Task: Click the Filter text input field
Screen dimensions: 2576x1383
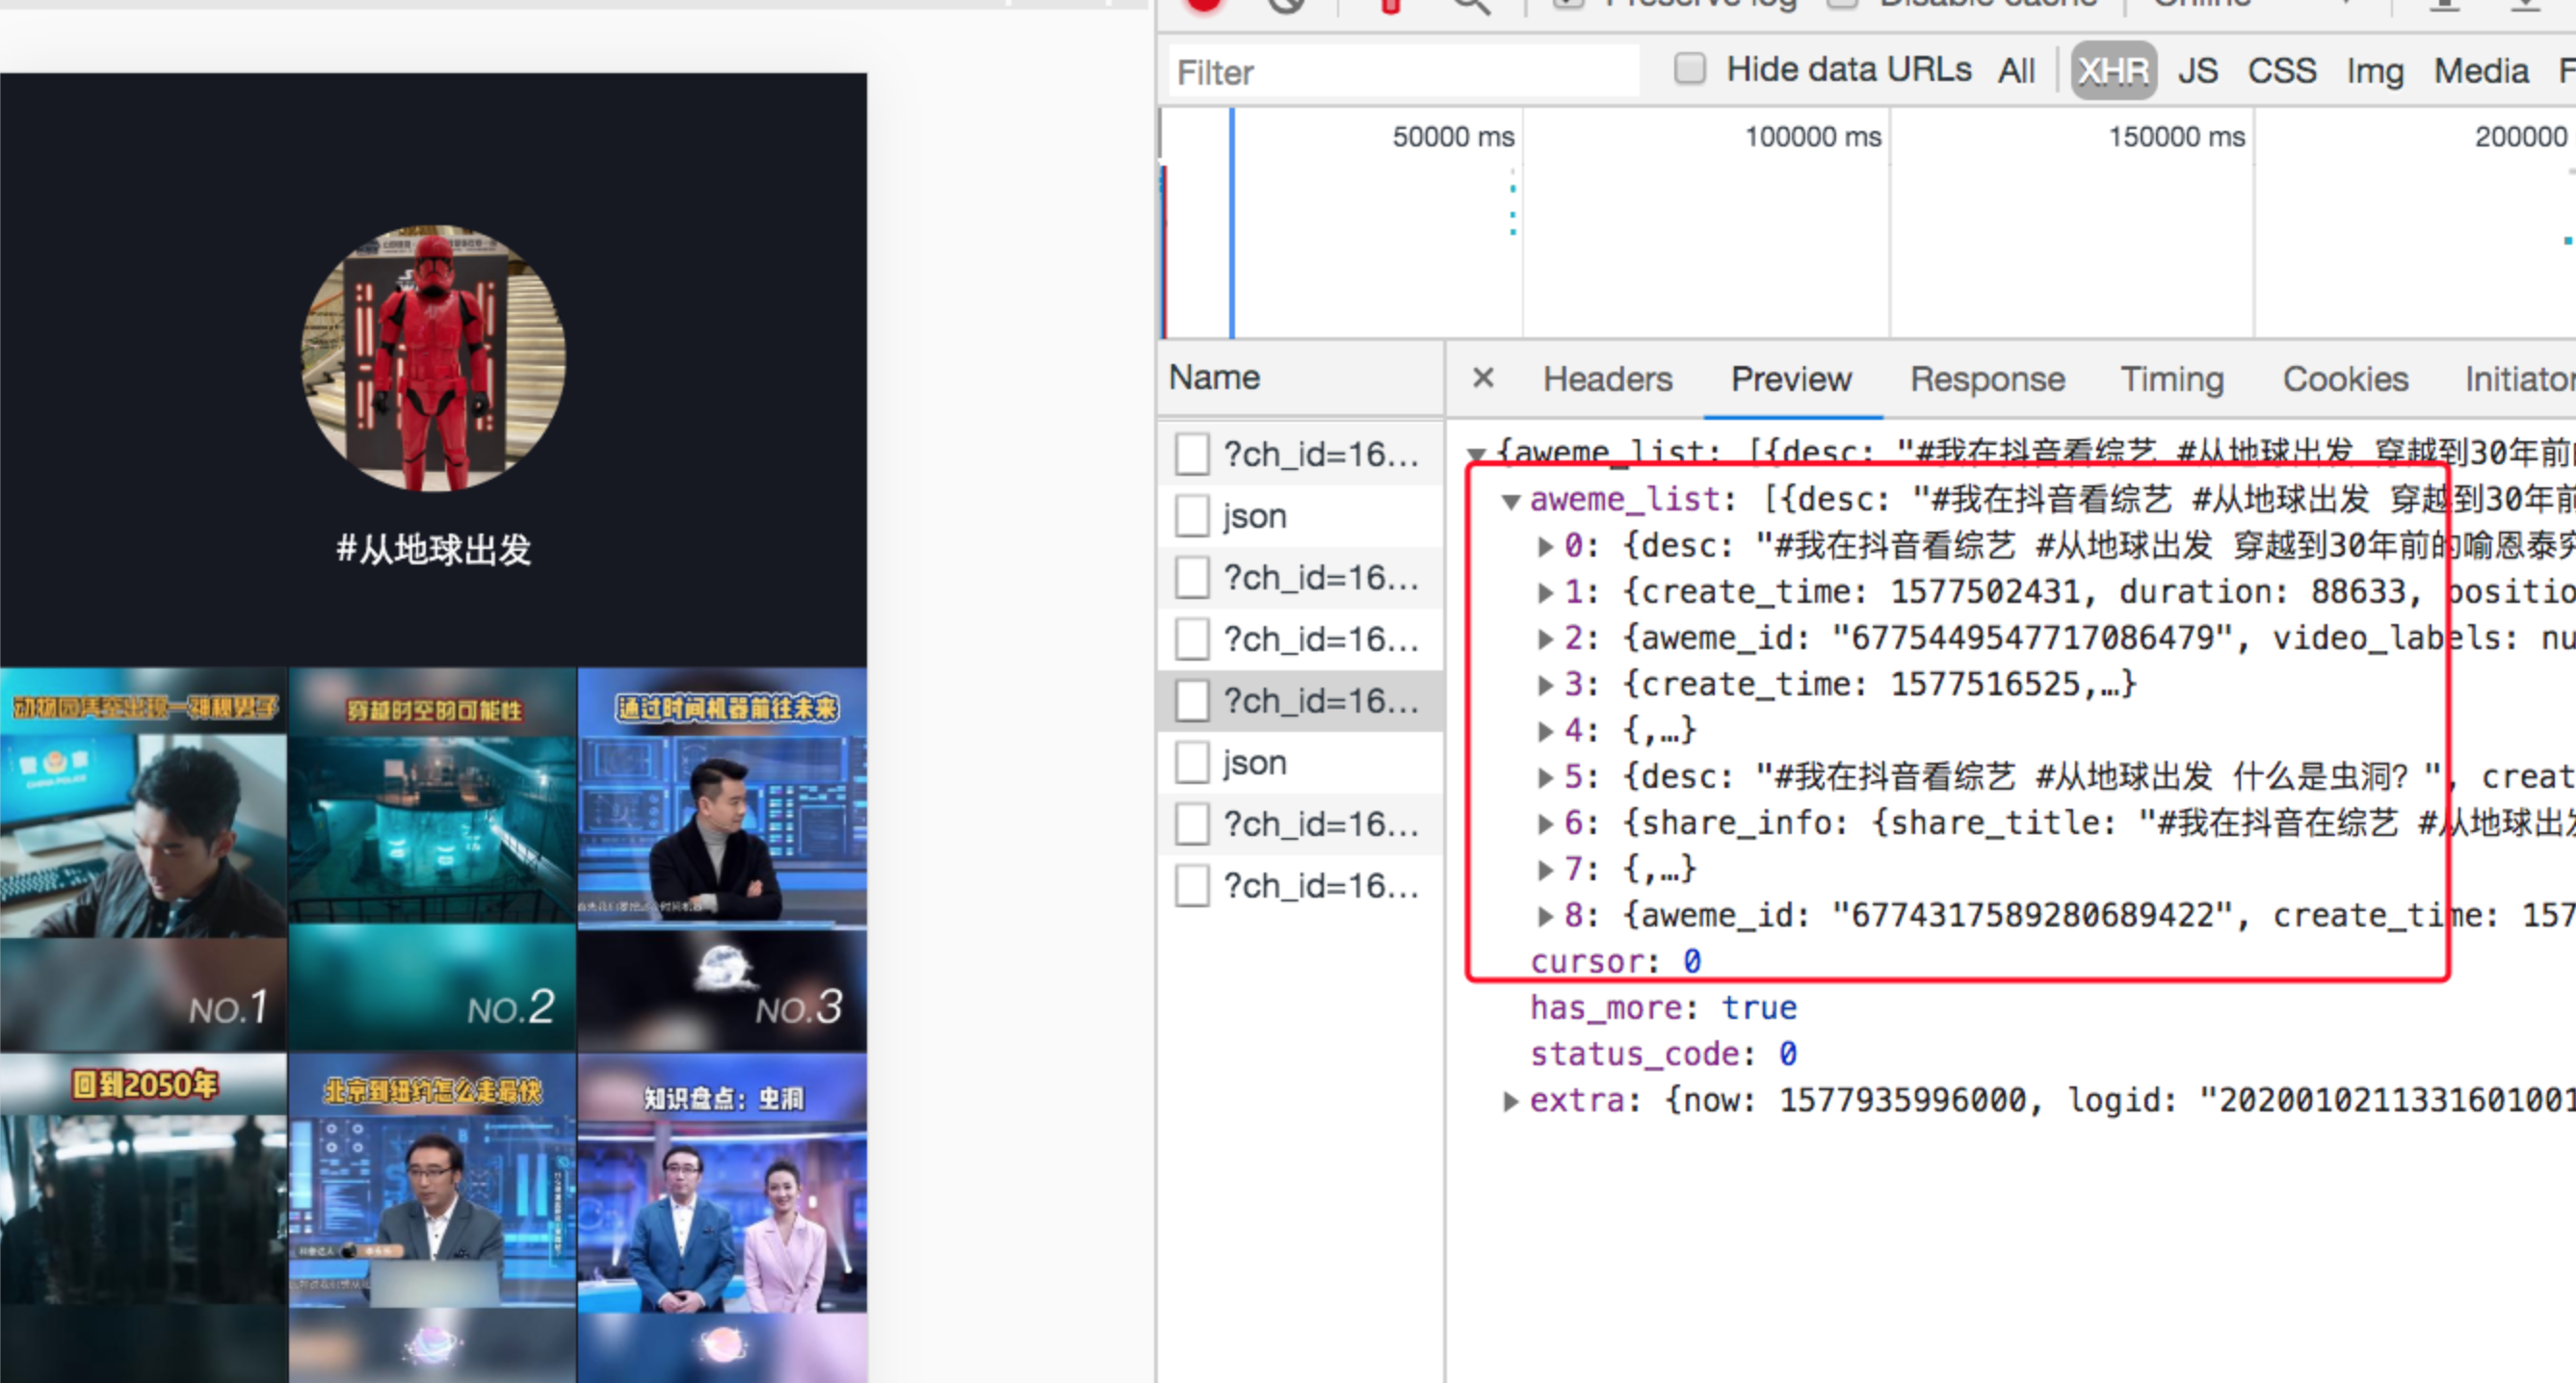Action: pos(1400,72)
